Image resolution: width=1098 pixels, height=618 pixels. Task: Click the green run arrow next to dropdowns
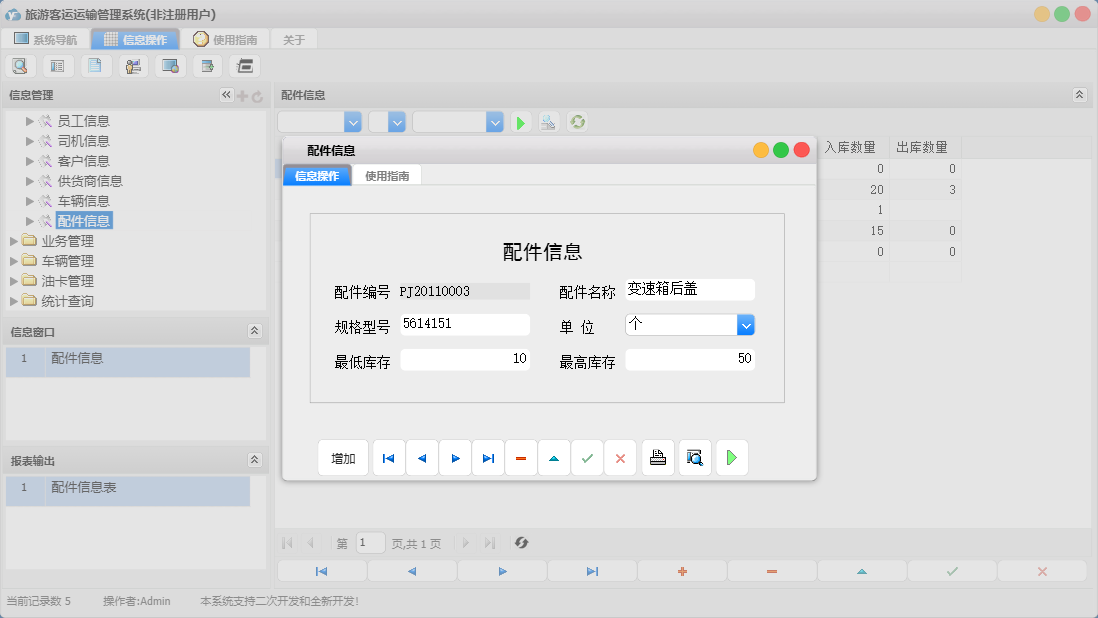(519, 121)
